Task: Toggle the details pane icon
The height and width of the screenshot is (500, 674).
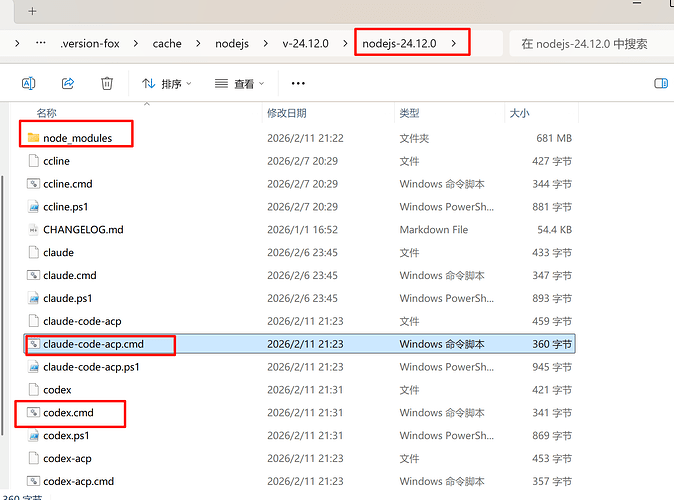Action: [661, 83]
